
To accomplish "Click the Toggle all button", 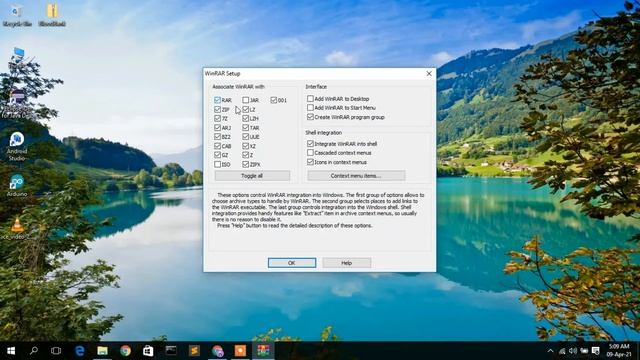I will 252,176.
